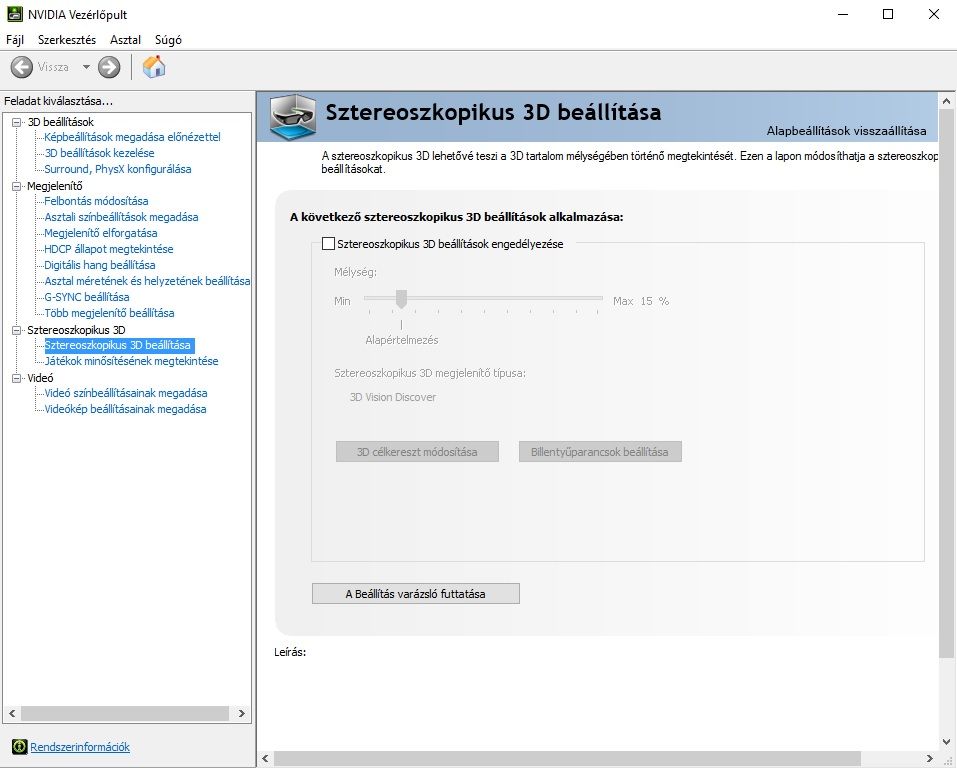Viewport: 957px width, 768px height.
Task: Click task tree scroll left arrow
Action: pyautogui.click(x=12, y=713)
